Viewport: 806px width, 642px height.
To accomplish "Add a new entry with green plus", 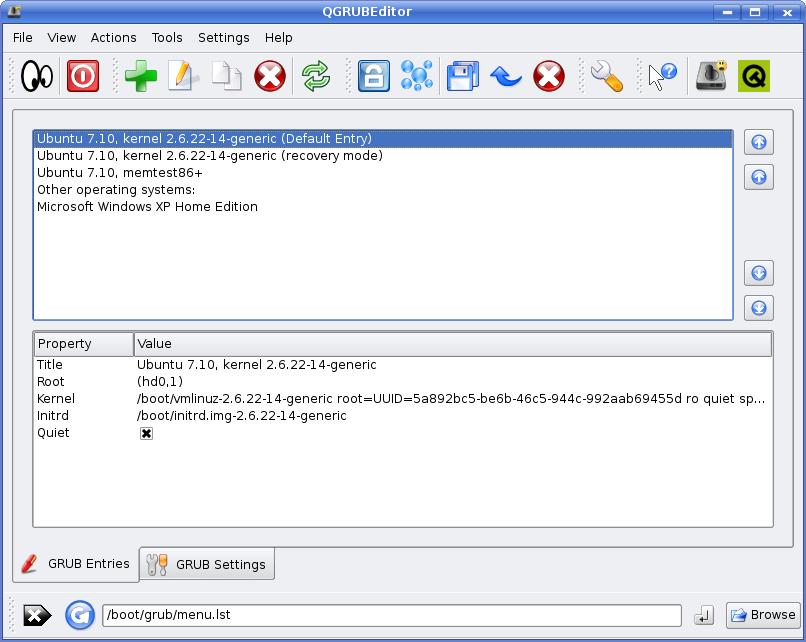I will [x=140, y=77].
